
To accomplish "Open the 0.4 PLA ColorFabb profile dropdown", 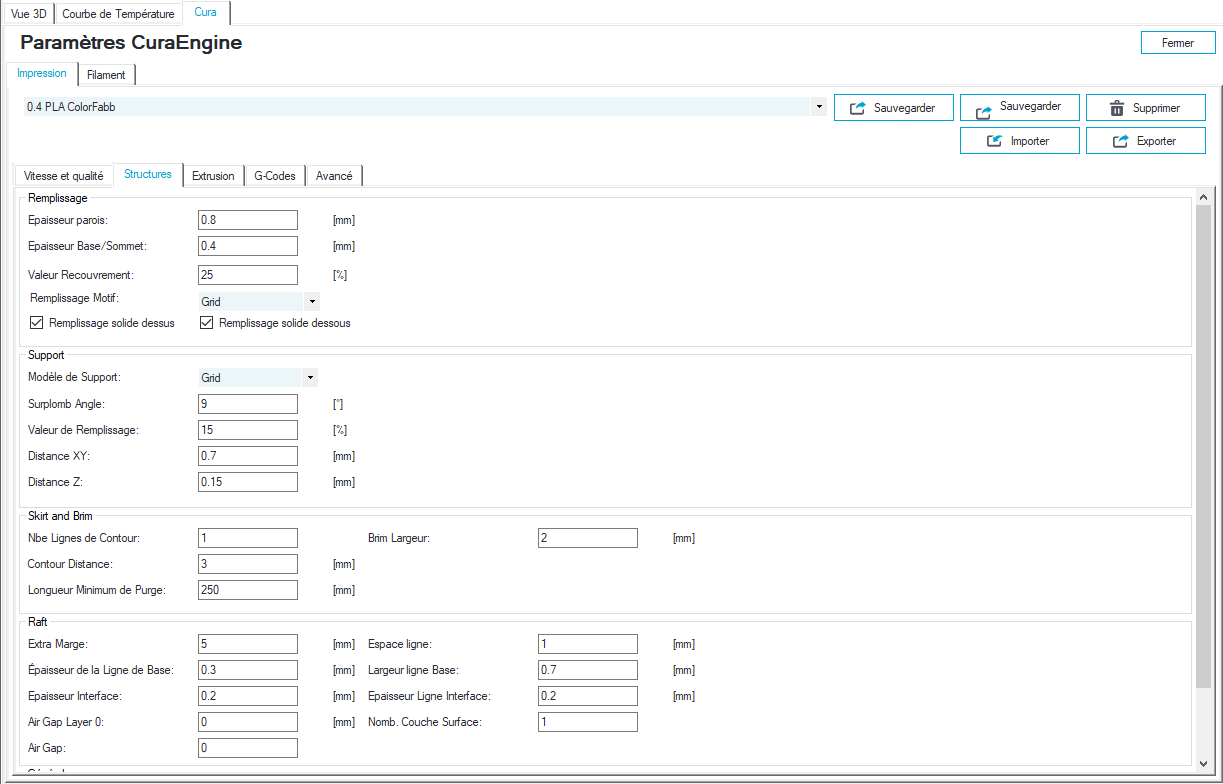I will (819, 107).
